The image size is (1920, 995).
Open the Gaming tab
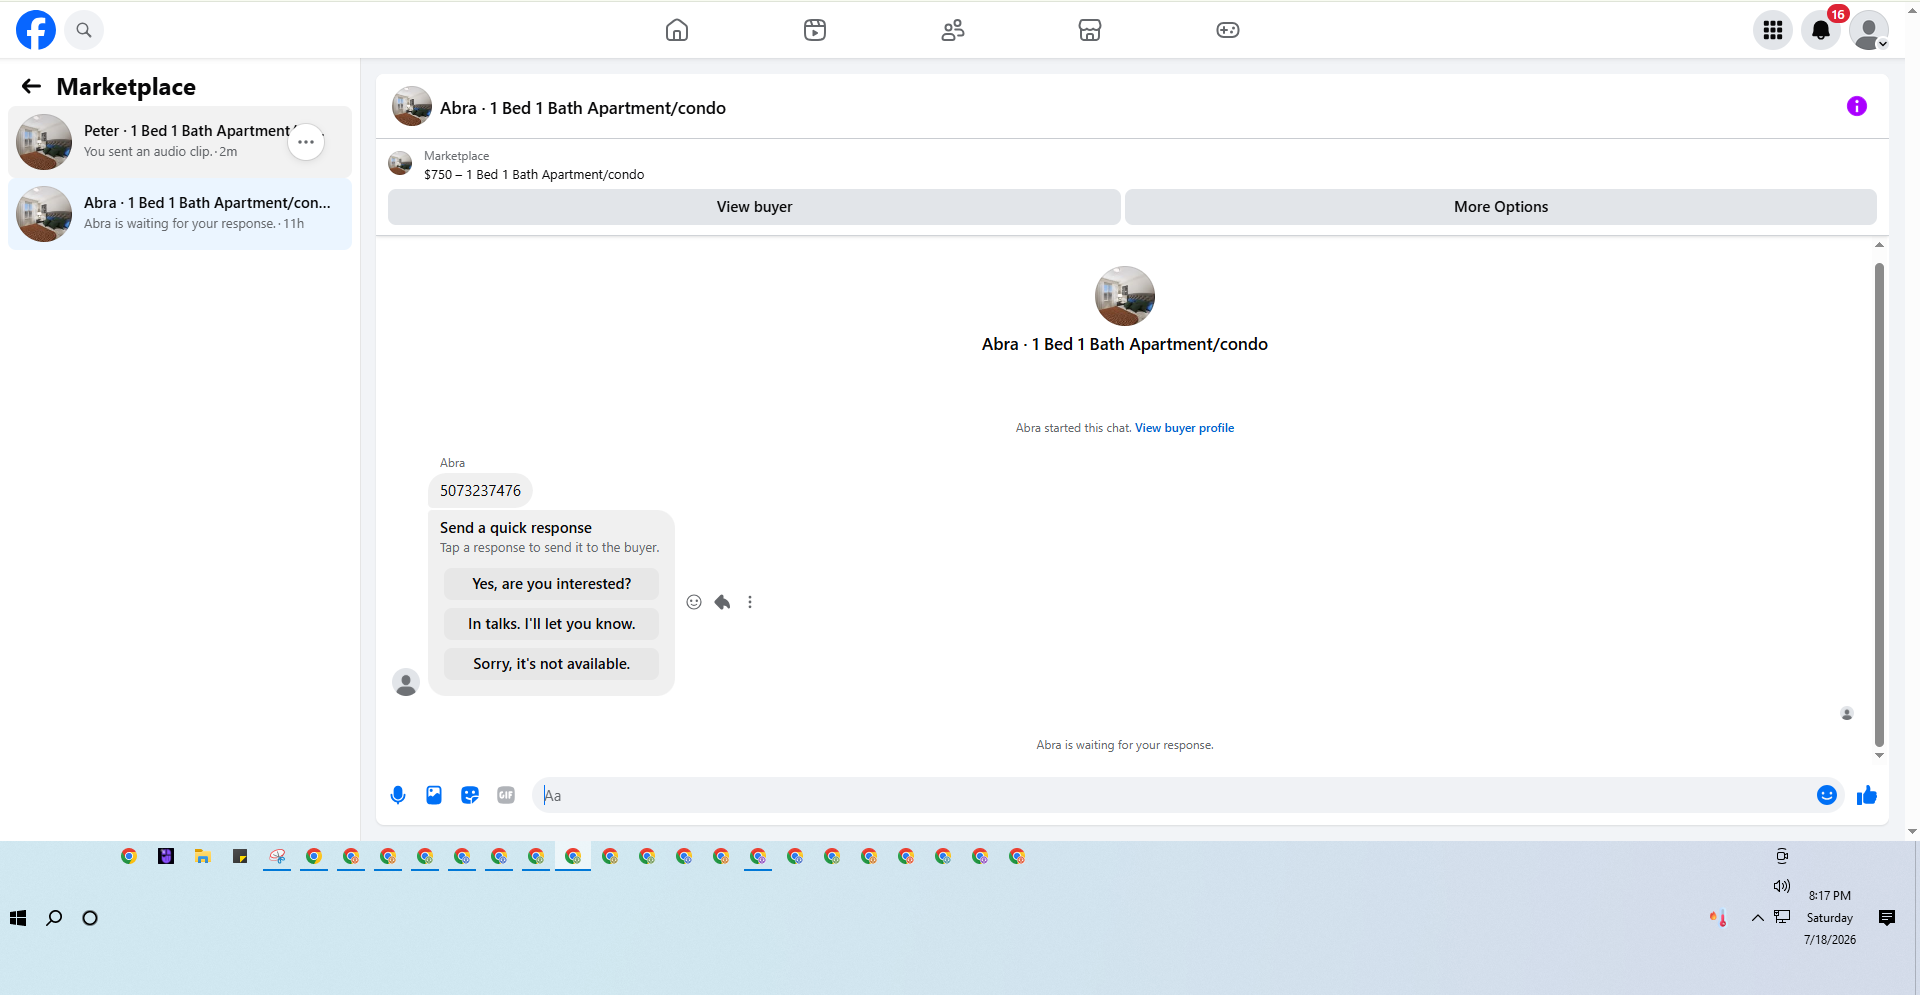(x=1228, y=30)
